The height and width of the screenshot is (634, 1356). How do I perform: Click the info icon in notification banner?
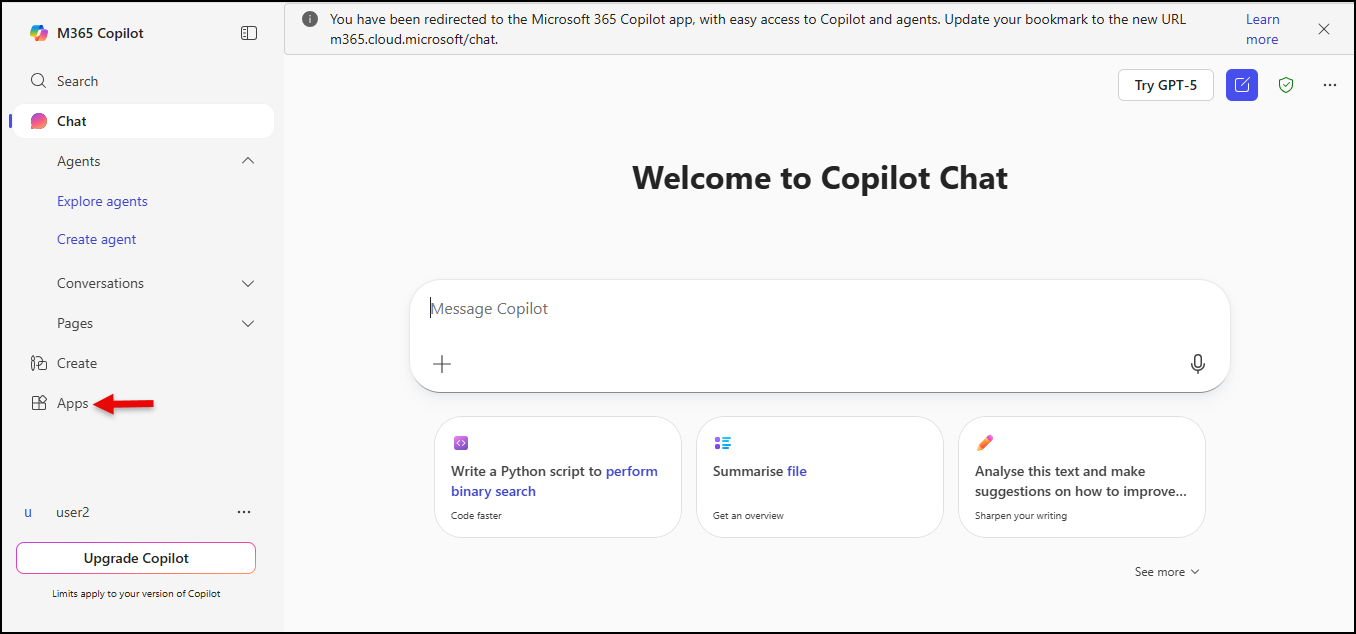pos(310,19)
